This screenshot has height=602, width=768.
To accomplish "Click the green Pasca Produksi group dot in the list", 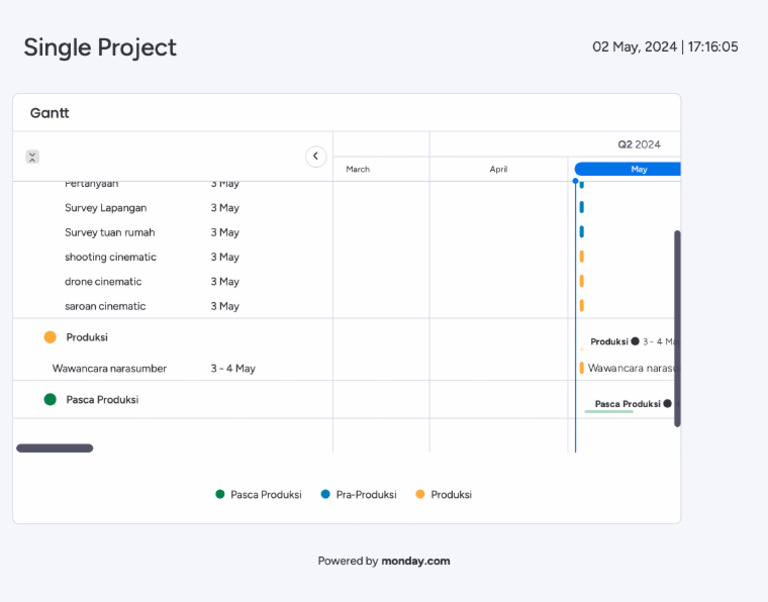I will coord(50,400).
